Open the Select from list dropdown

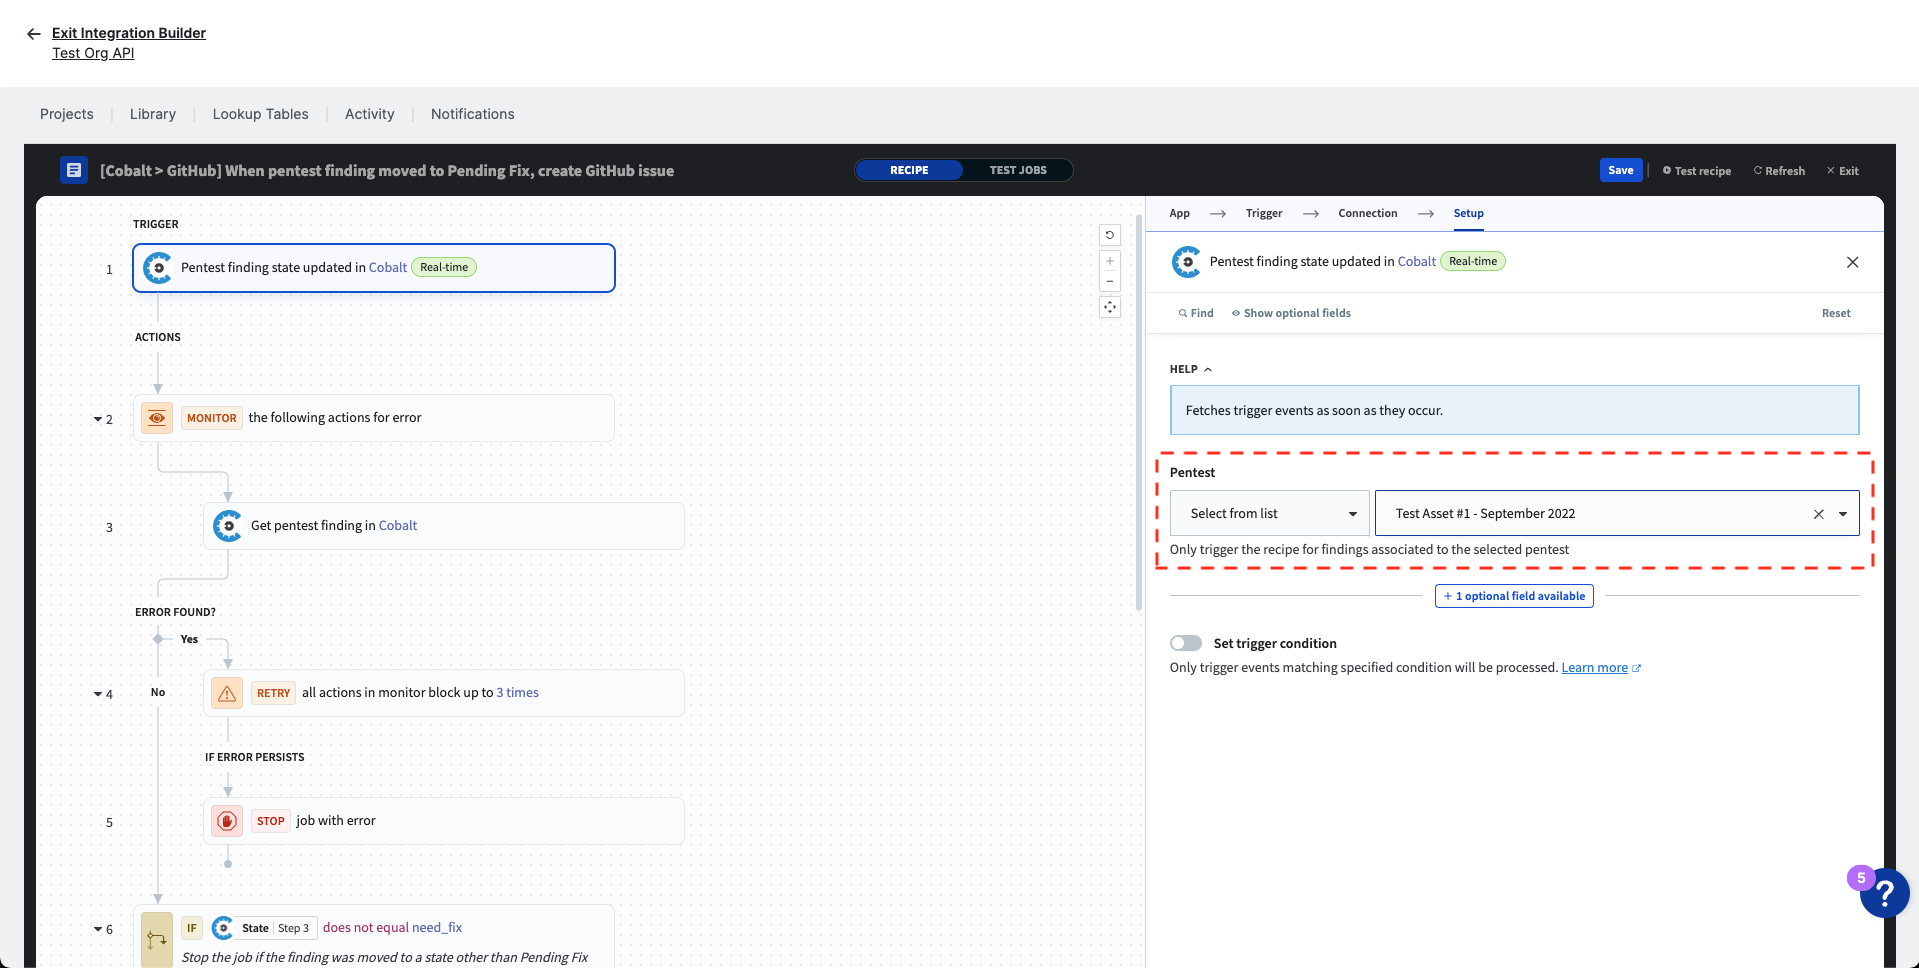coord(1270,514)
